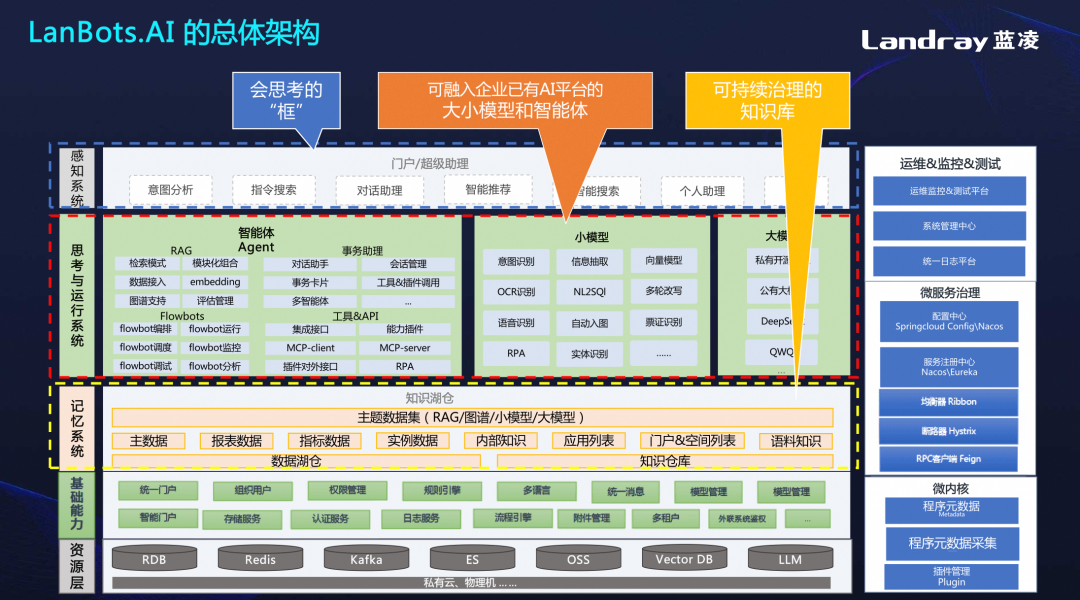Image resolution: width=1080 pixels, height=600 pixels.
Task: Click the 多智能体 cell
Action: point(310,301)
